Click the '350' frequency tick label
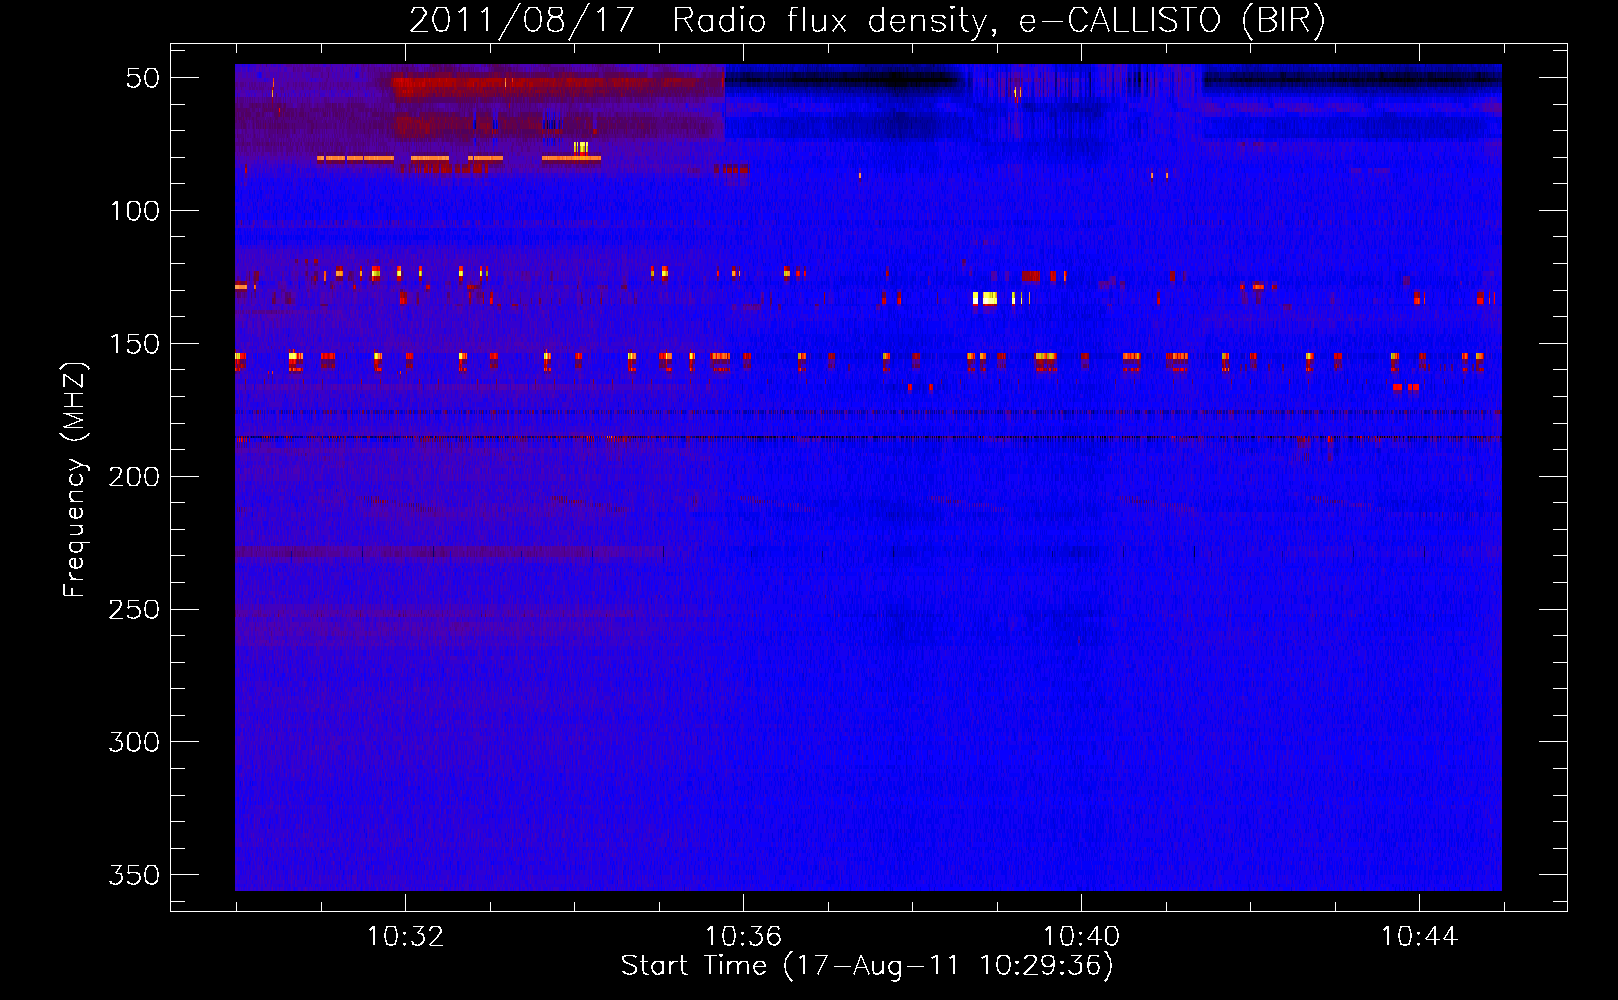The height and width of the screenshot is (1000, 1618). click(135, 875)
